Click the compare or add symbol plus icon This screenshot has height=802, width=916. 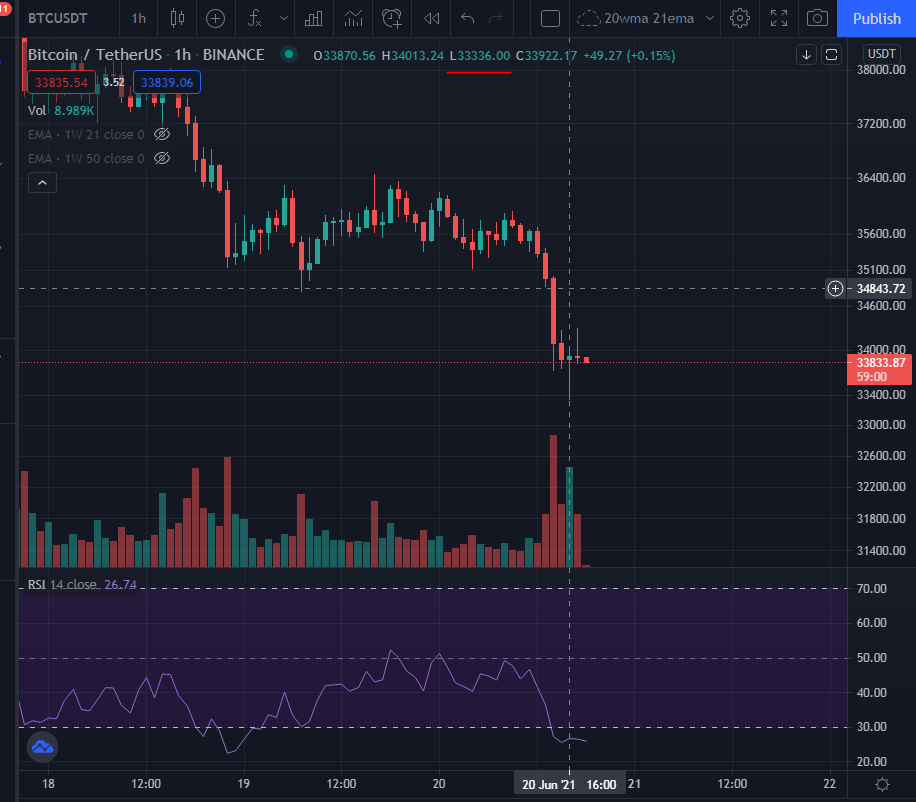(x=216, y=19)
